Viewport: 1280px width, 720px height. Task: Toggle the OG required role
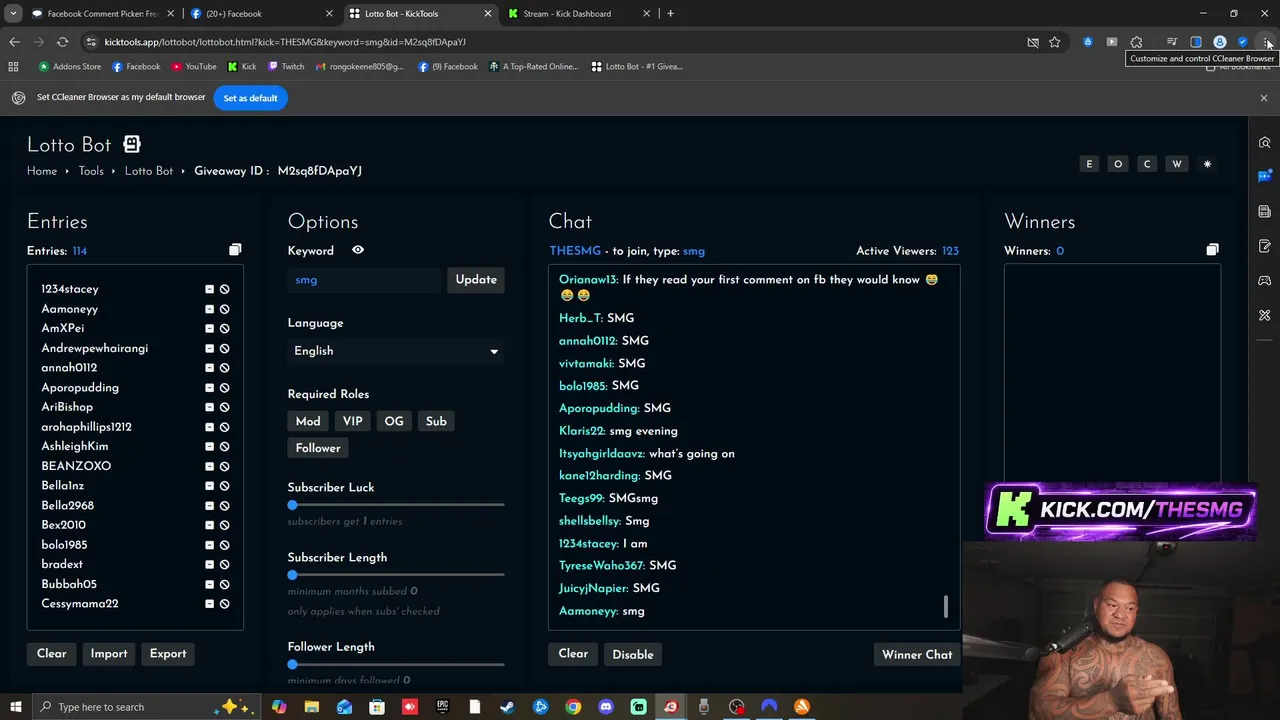394,421
